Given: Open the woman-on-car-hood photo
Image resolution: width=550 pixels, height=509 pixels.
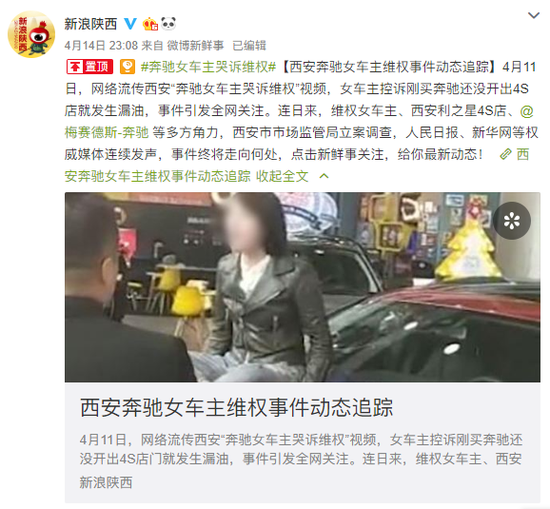Looking at the screenshot, I should click(302, 287).
